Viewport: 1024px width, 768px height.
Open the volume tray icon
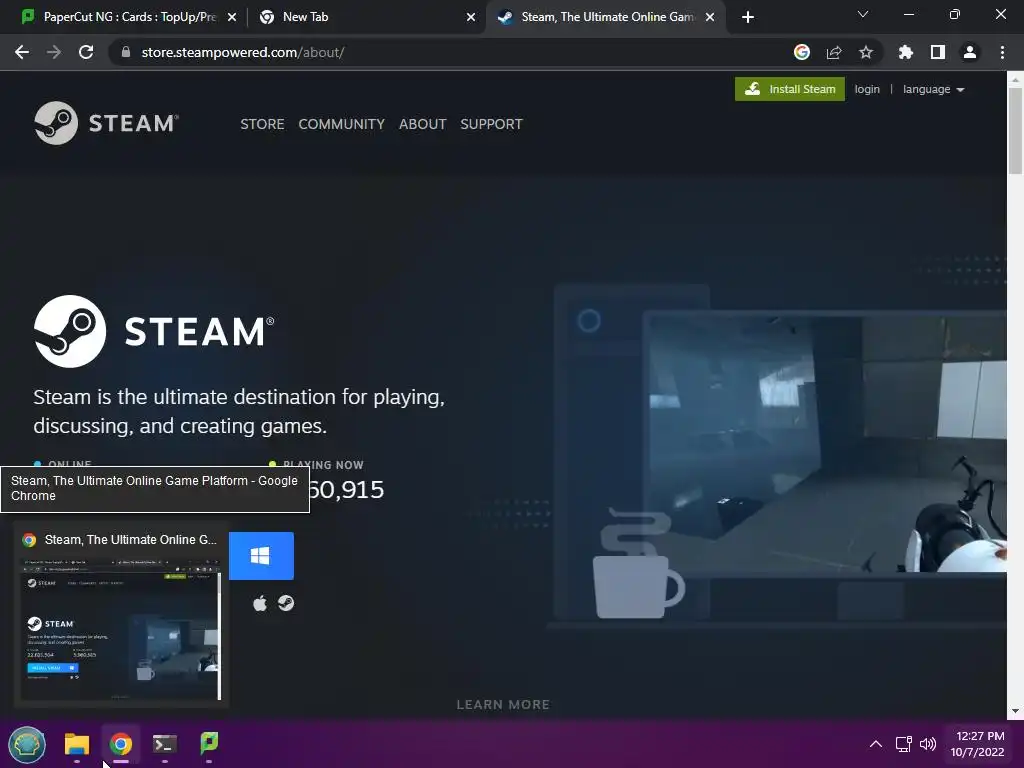pyautogui.click(x=927, y=744)
